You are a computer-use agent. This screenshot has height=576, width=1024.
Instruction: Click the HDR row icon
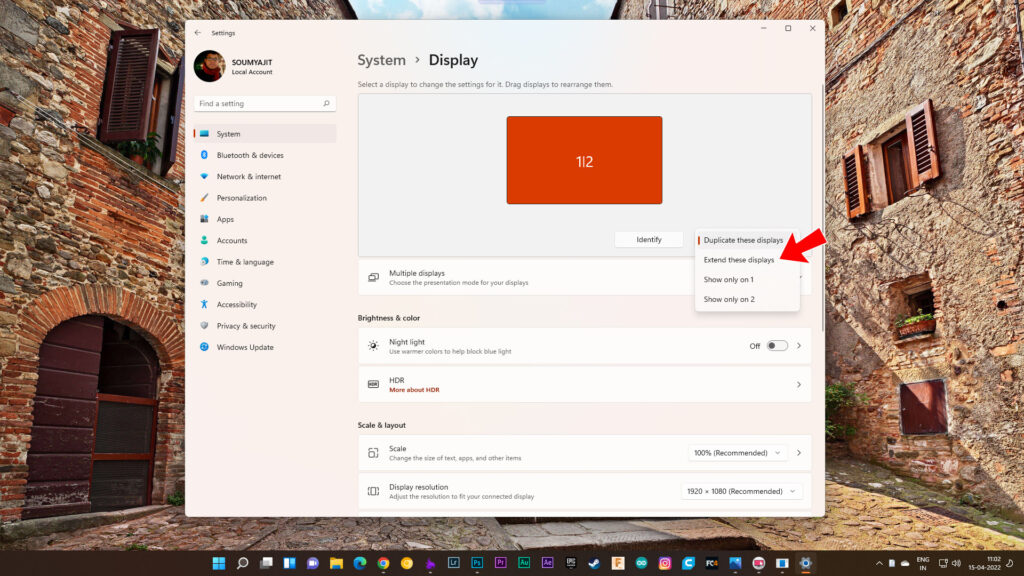(373, 385)
